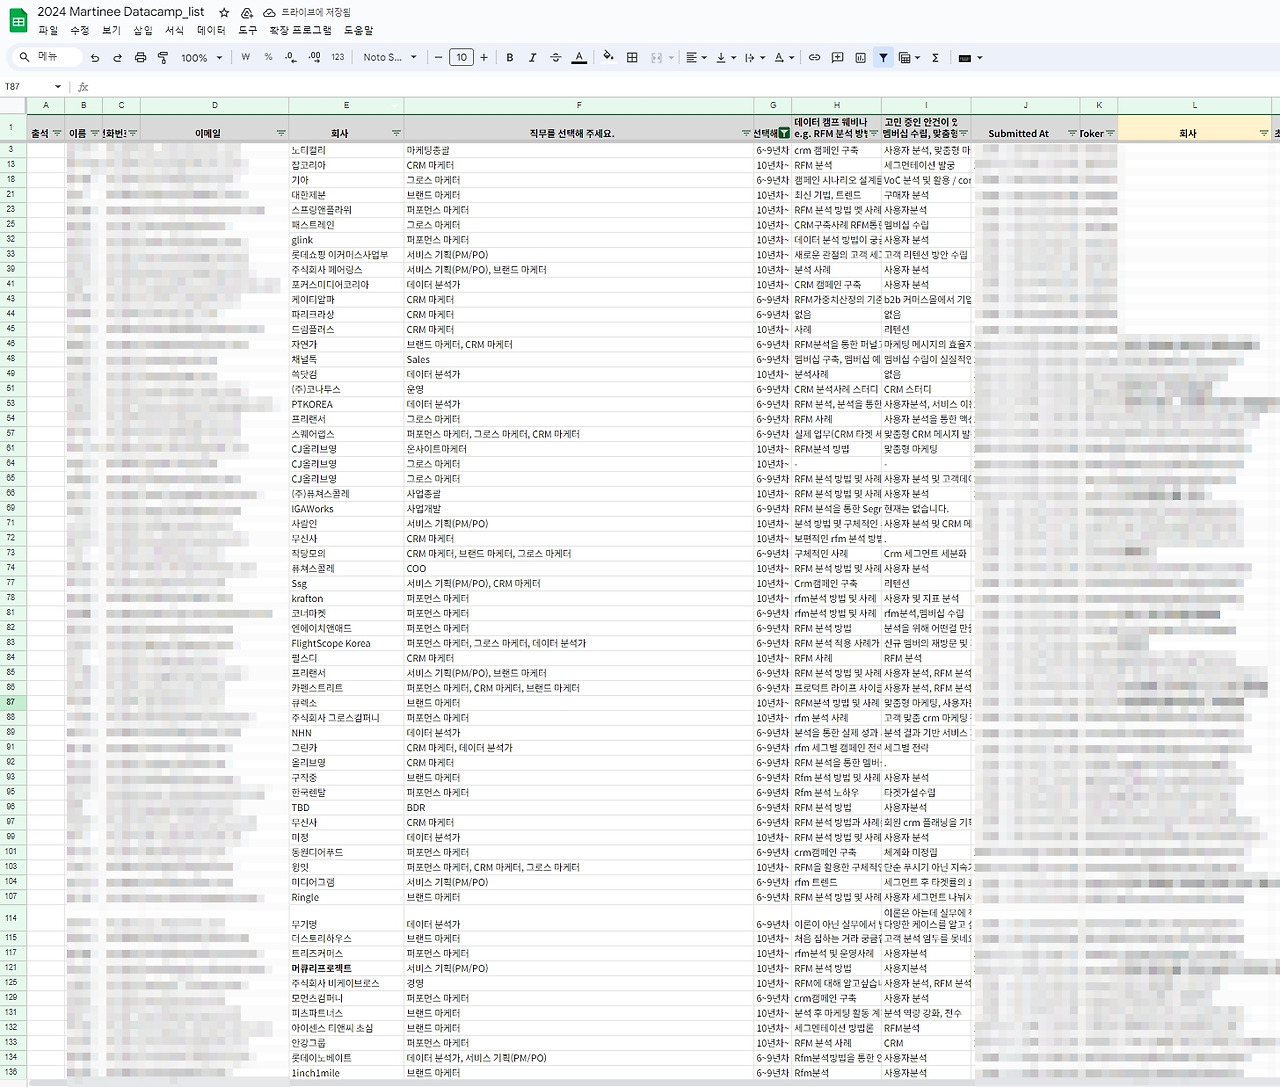Open filter for column D 이메일

tap(281, 133)
